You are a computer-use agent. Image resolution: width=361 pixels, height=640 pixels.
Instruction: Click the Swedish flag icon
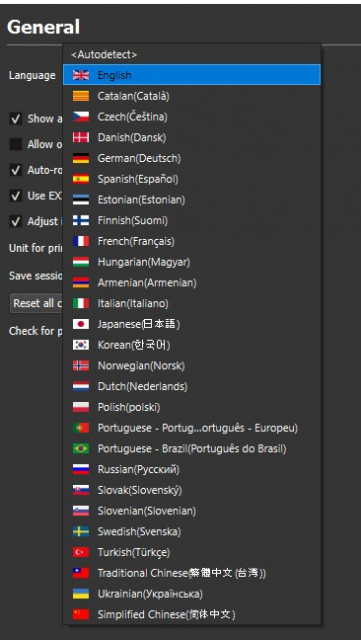81,531
